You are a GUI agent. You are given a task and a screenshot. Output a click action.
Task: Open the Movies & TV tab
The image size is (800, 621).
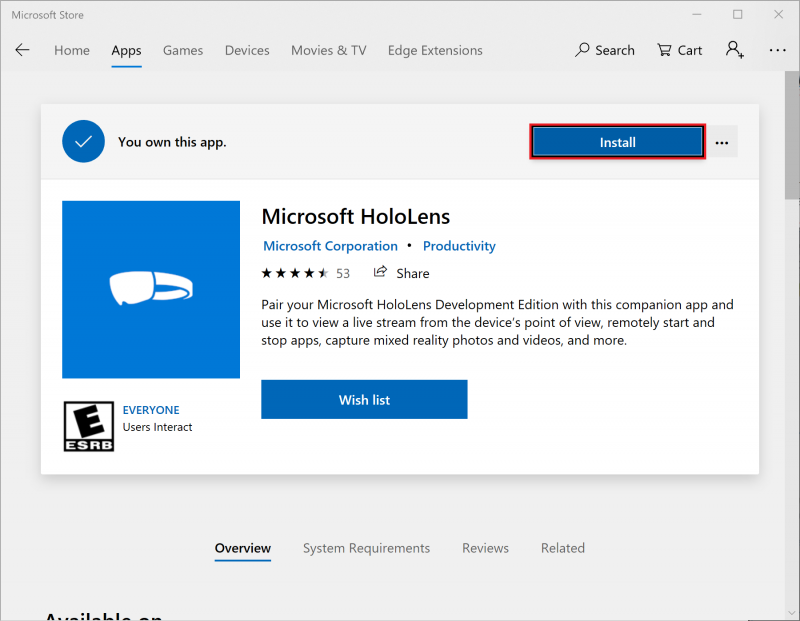click(329, 50)
